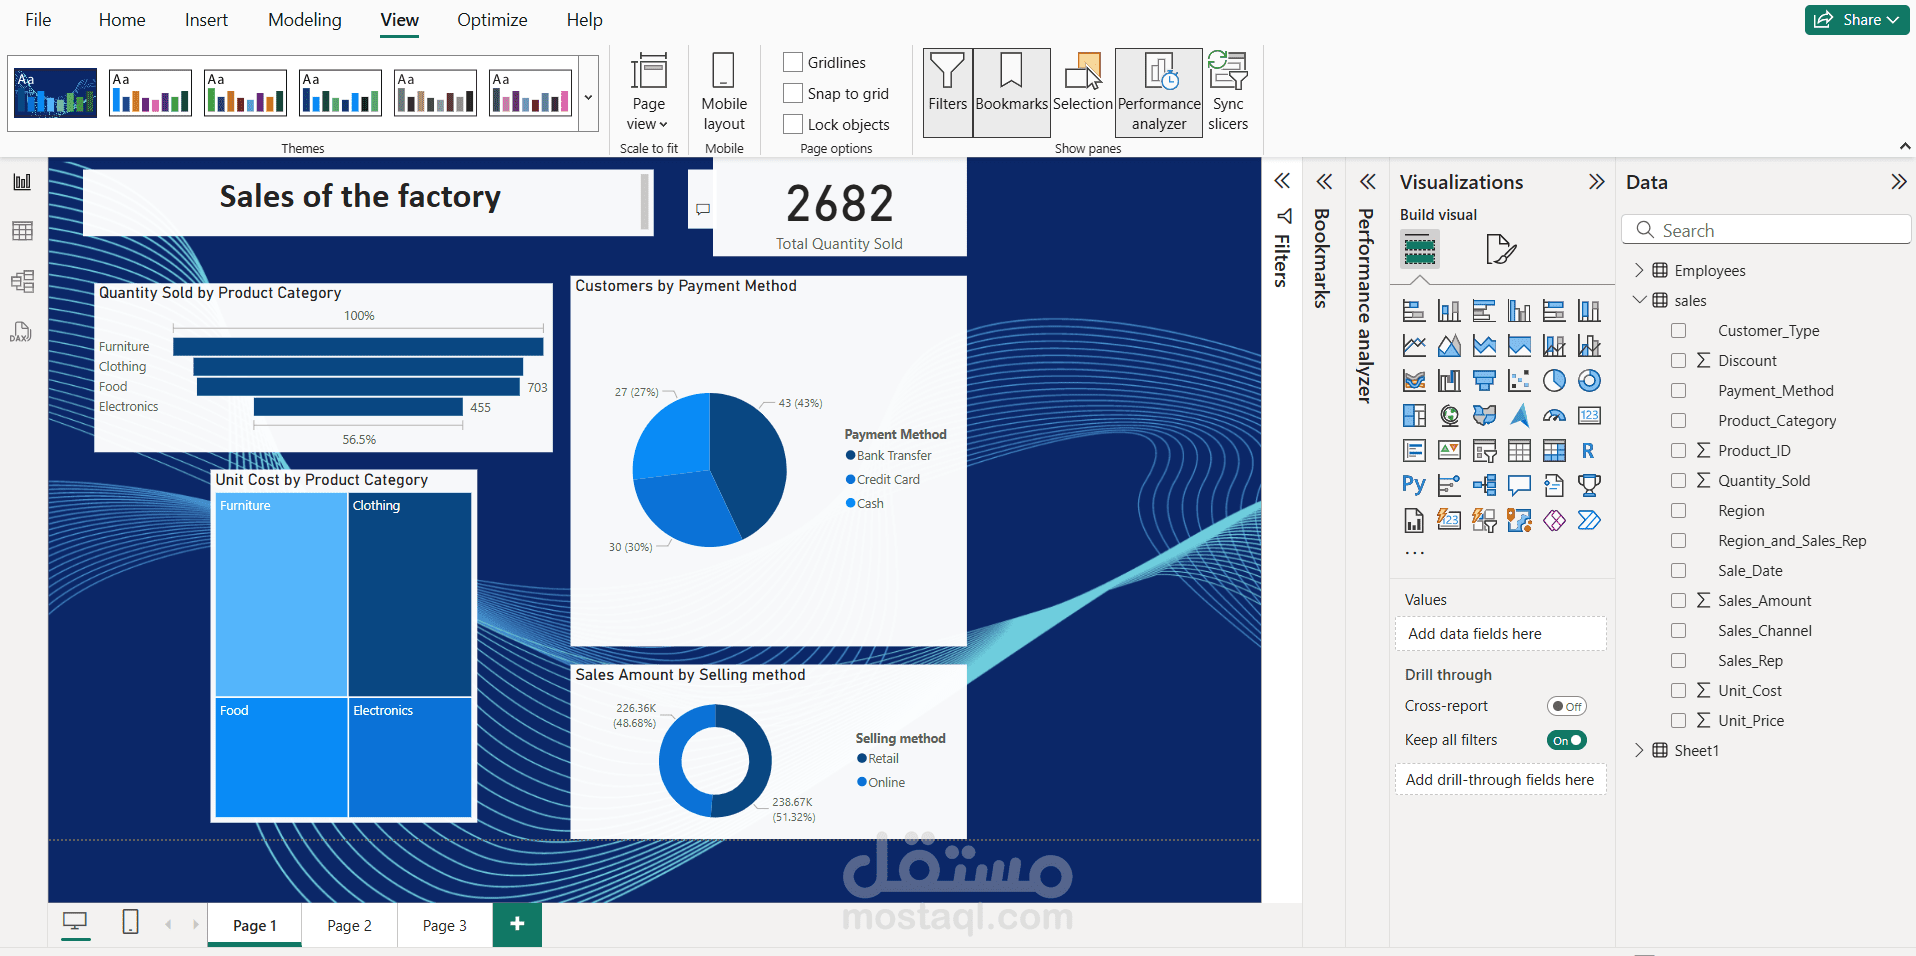Image resolution: width=1916 pixels, height=956 pixels.
Task: Turn on Cross-report toggle
Action: pos(1566,706)
